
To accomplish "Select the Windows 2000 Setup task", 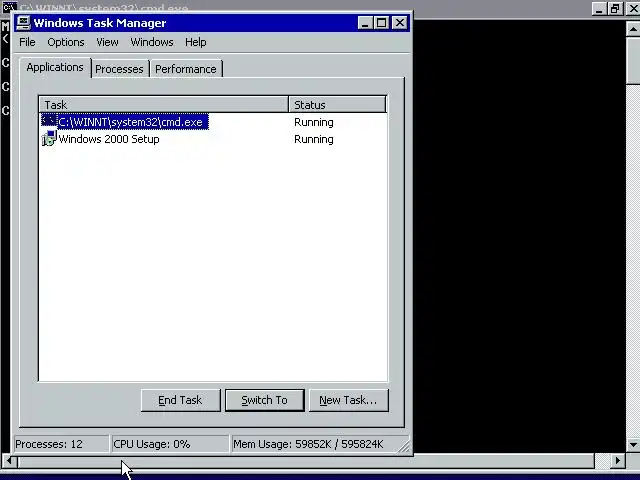I will pos(213,139).
